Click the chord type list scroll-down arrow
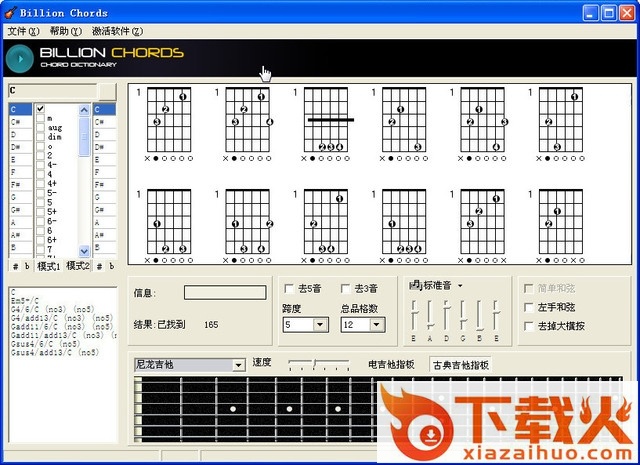The height and width of the screenshot is (465, 640). tap(84, 251)
